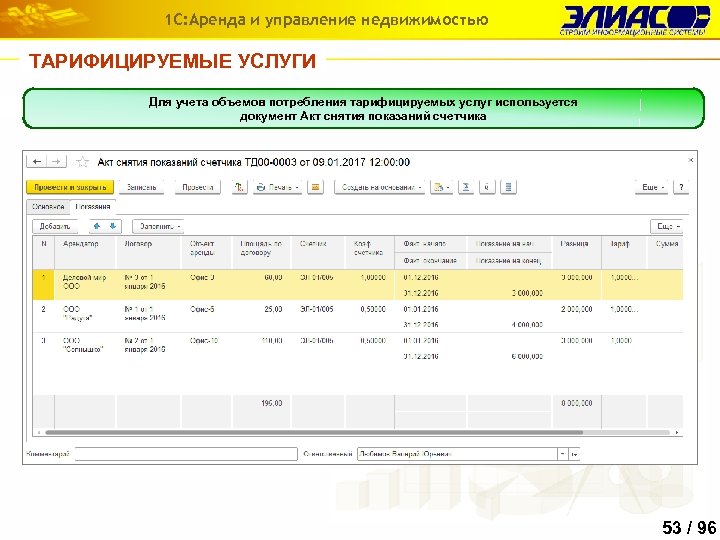Open the selected 'Ответственный' item button
The width and height of the screenshot is (720, 540).
pyautogui.click(x=574, y=454)
